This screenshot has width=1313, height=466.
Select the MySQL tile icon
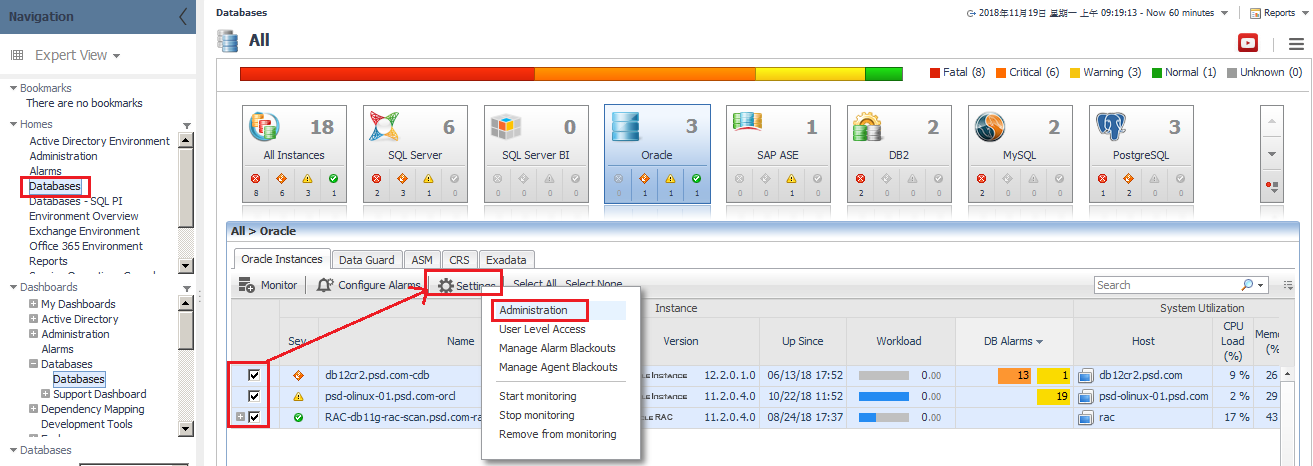[990, 128]
